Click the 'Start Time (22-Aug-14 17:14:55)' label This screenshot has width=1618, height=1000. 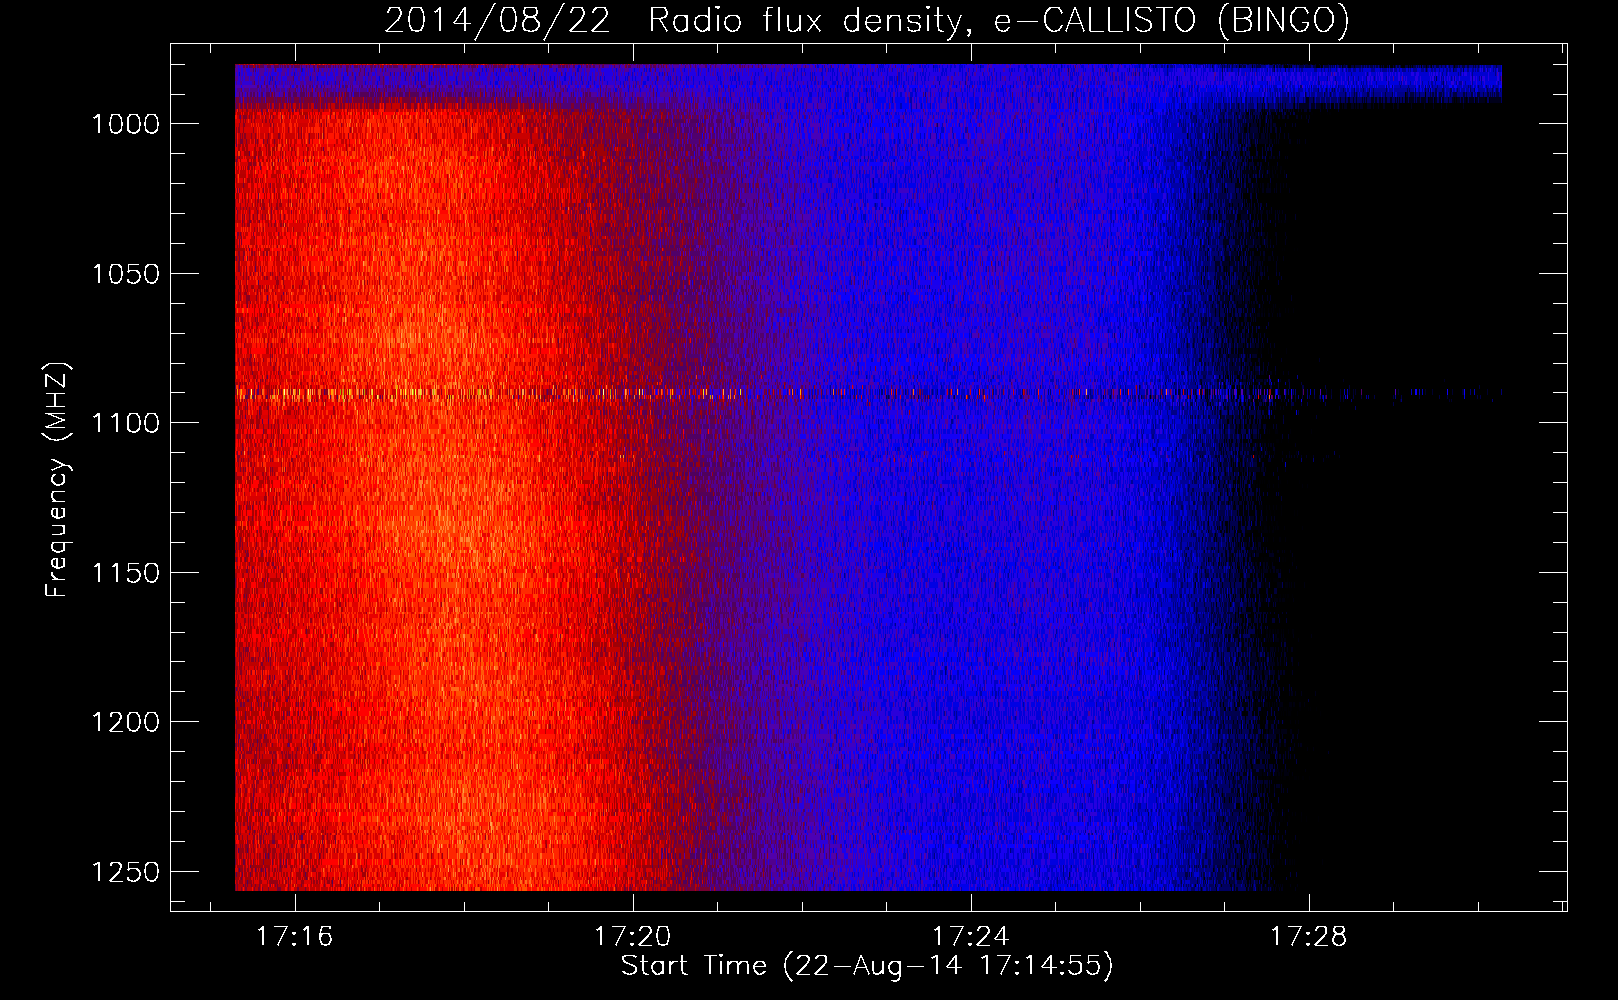pyautogui.click(x=867, y=966)
